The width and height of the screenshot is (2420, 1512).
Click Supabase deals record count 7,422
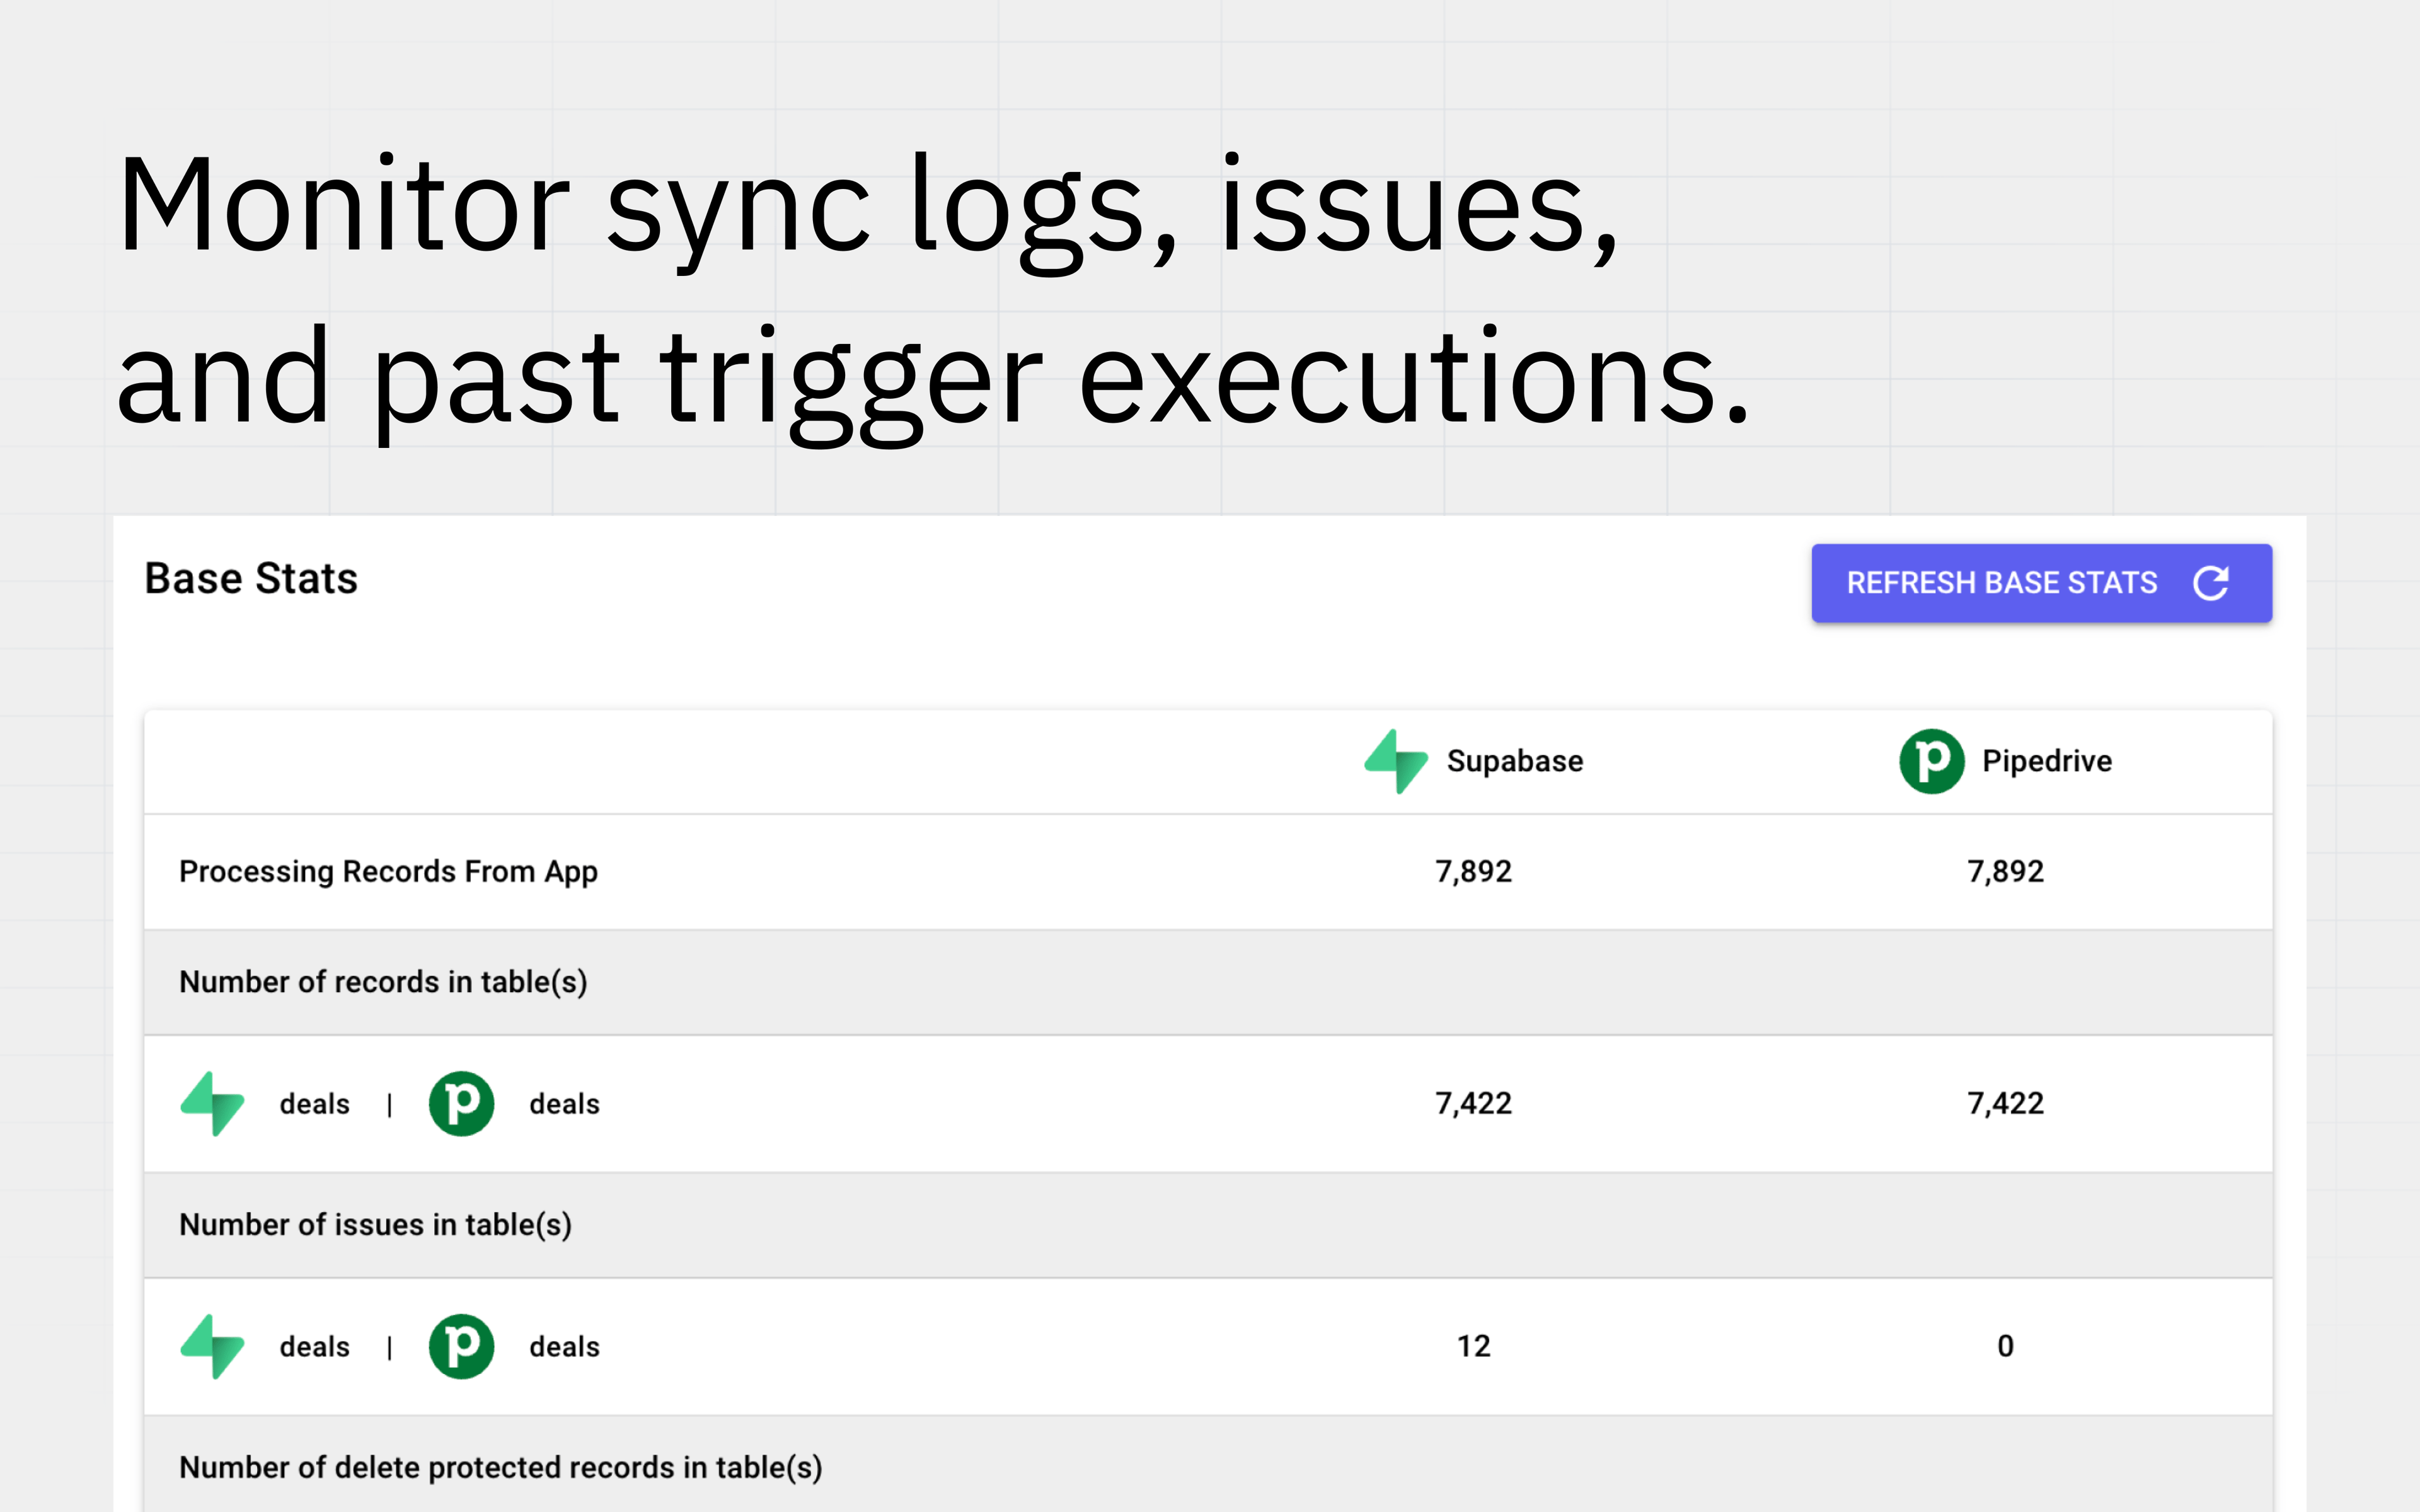click(1473, 1104)
